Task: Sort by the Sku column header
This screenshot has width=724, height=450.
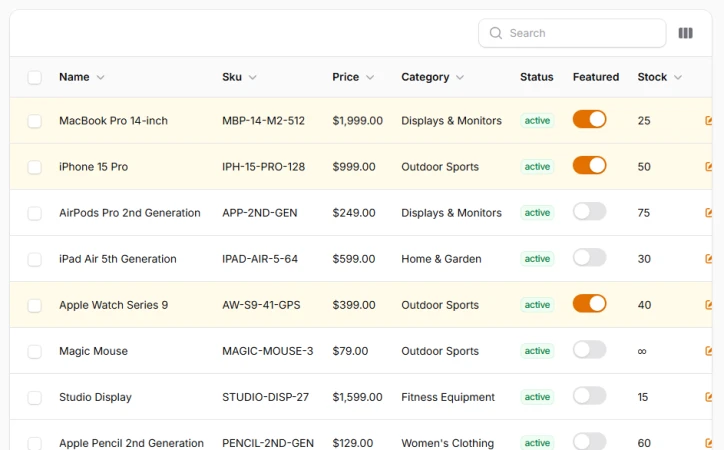Action: 239,77
